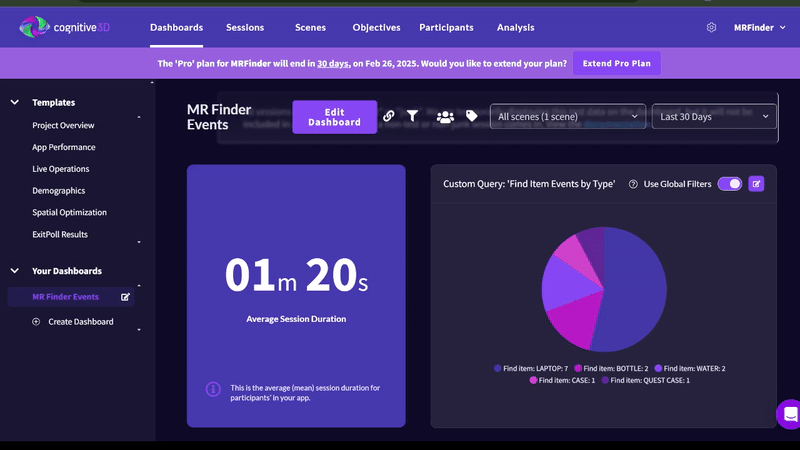Click Create Dashboard

[81, 321]
